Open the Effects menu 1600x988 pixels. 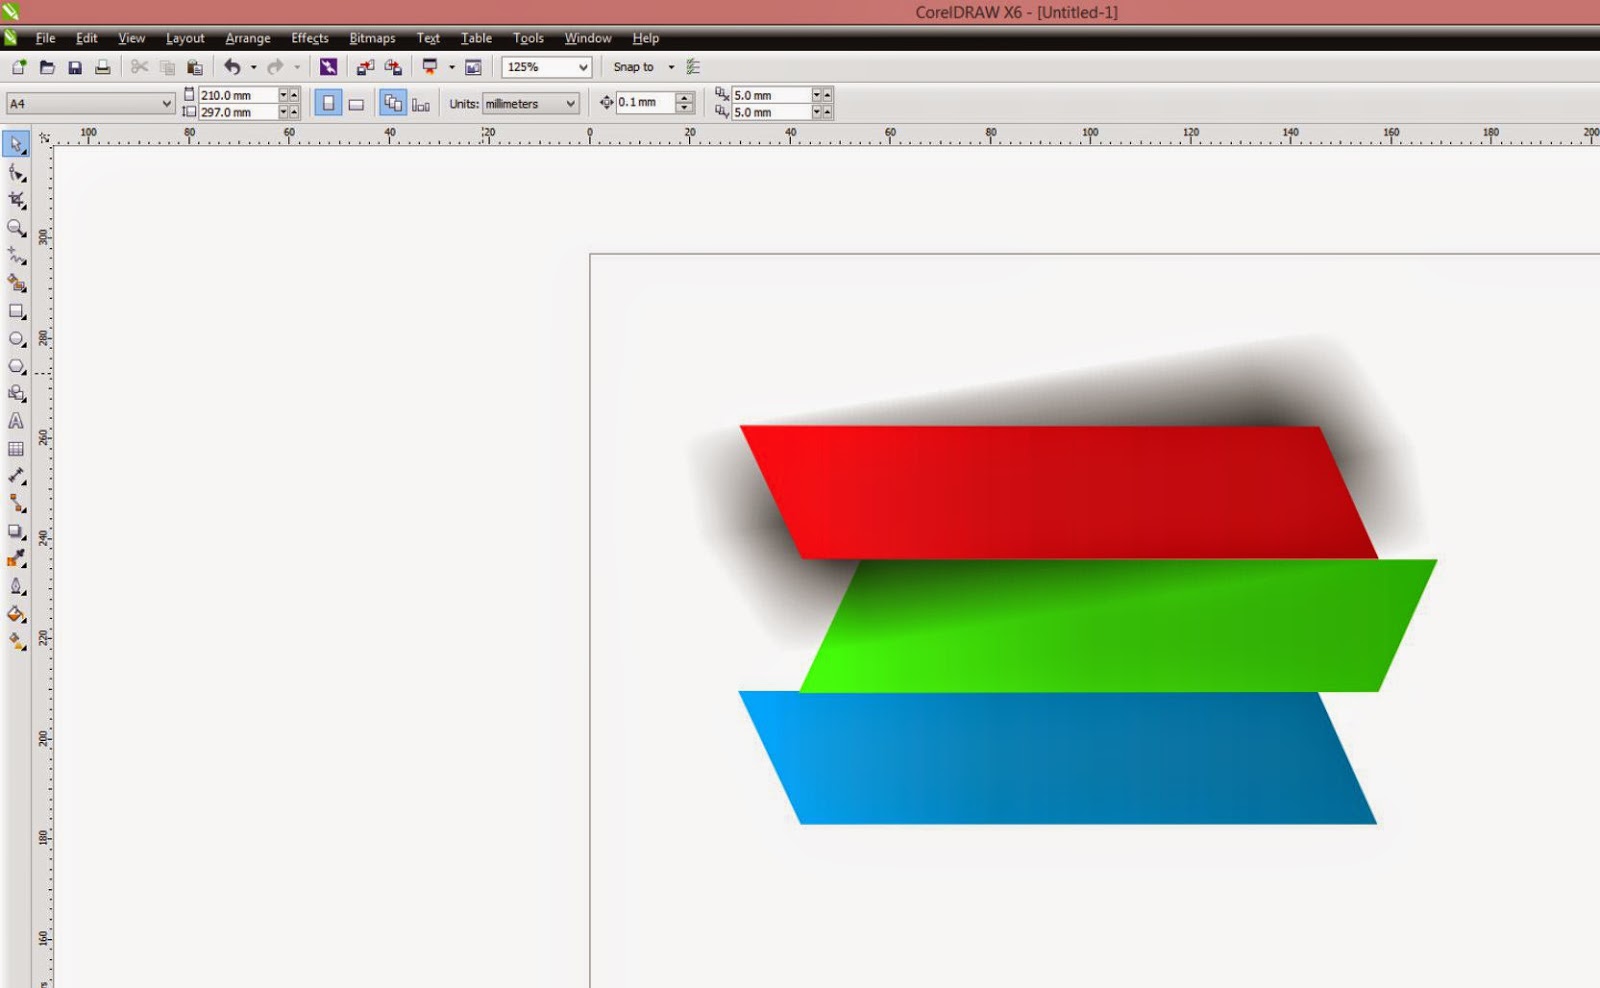point(310,38)
